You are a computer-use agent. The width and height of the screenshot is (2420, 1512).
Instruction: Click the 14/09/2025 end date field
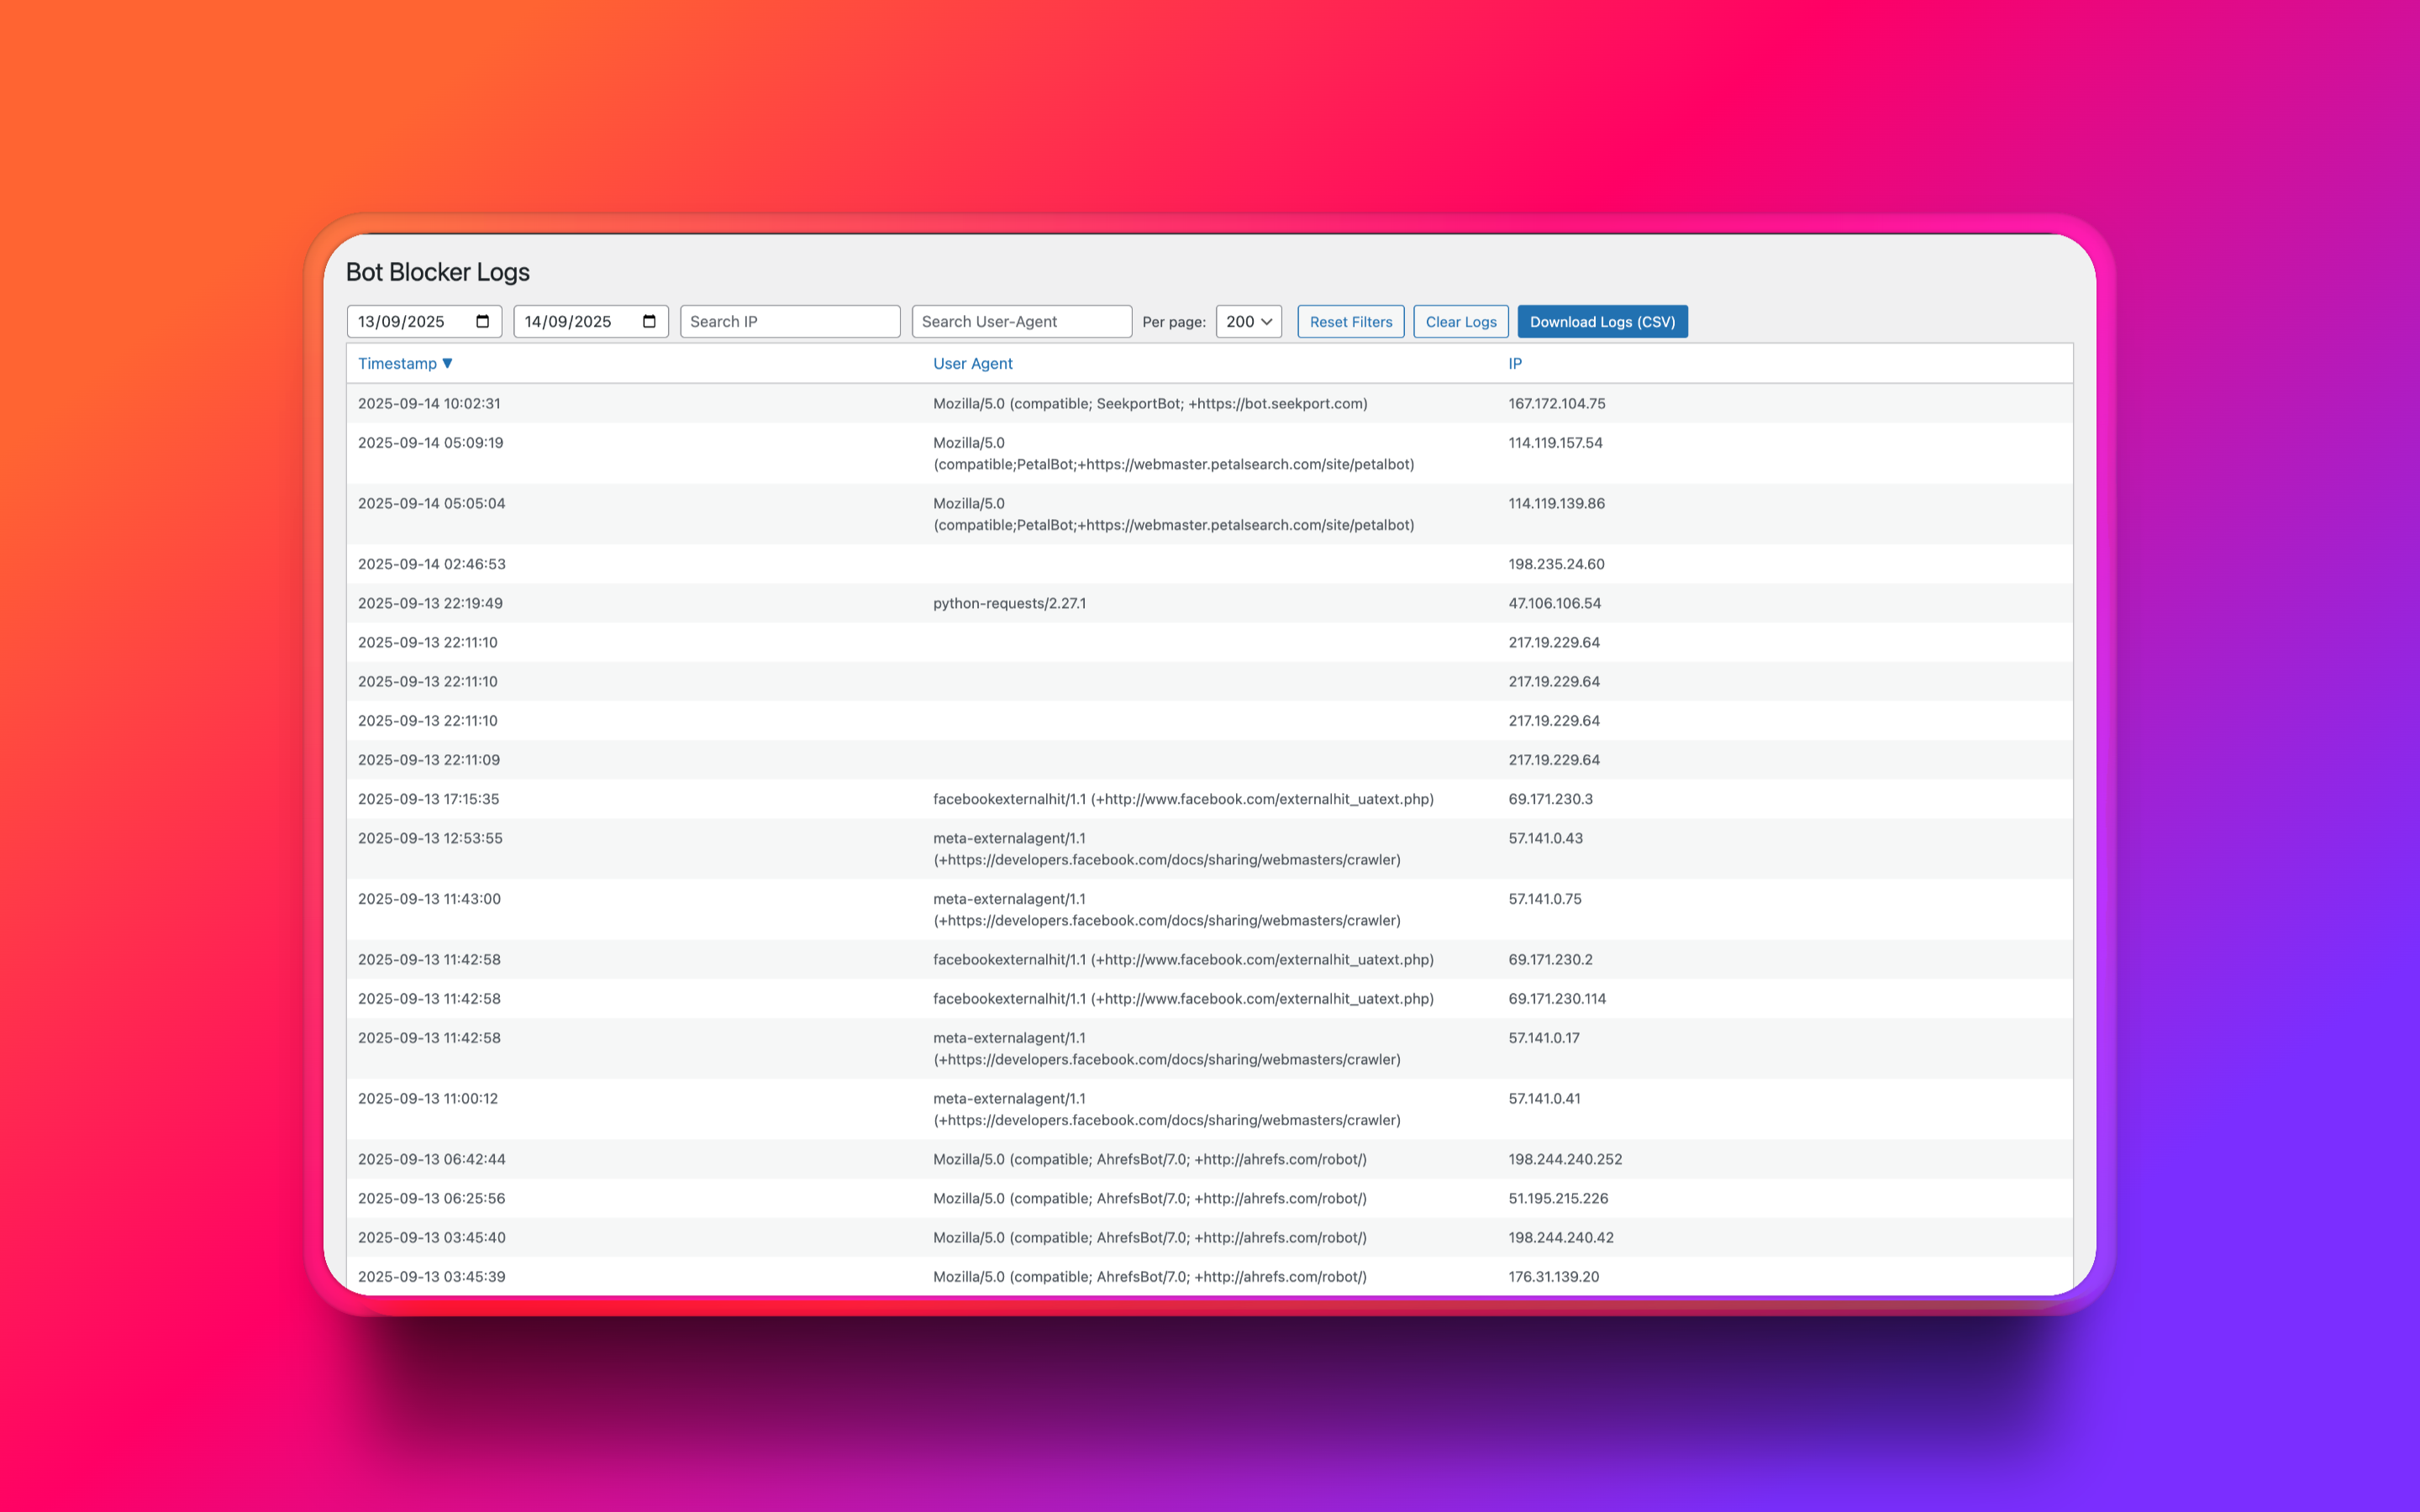click(x=569, y=321)
